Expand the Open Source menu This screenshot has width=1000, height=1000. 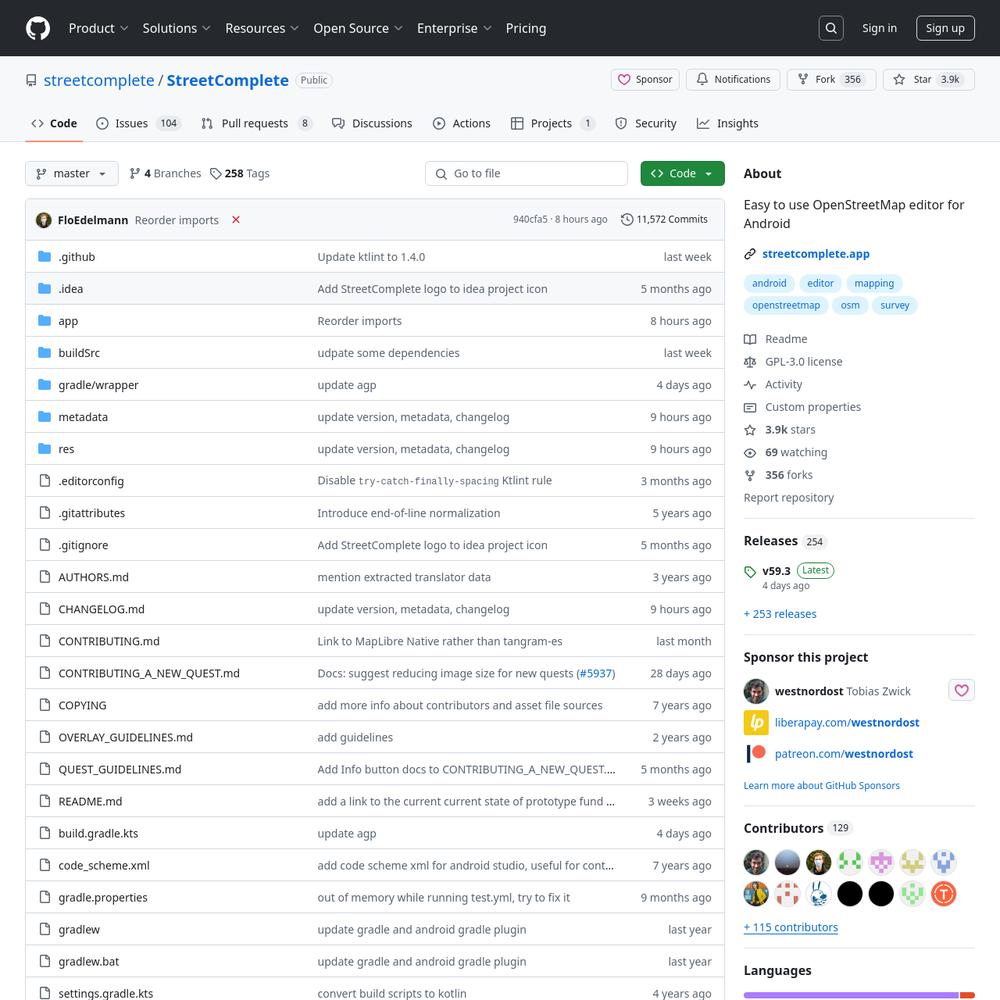tap(358, 28)
